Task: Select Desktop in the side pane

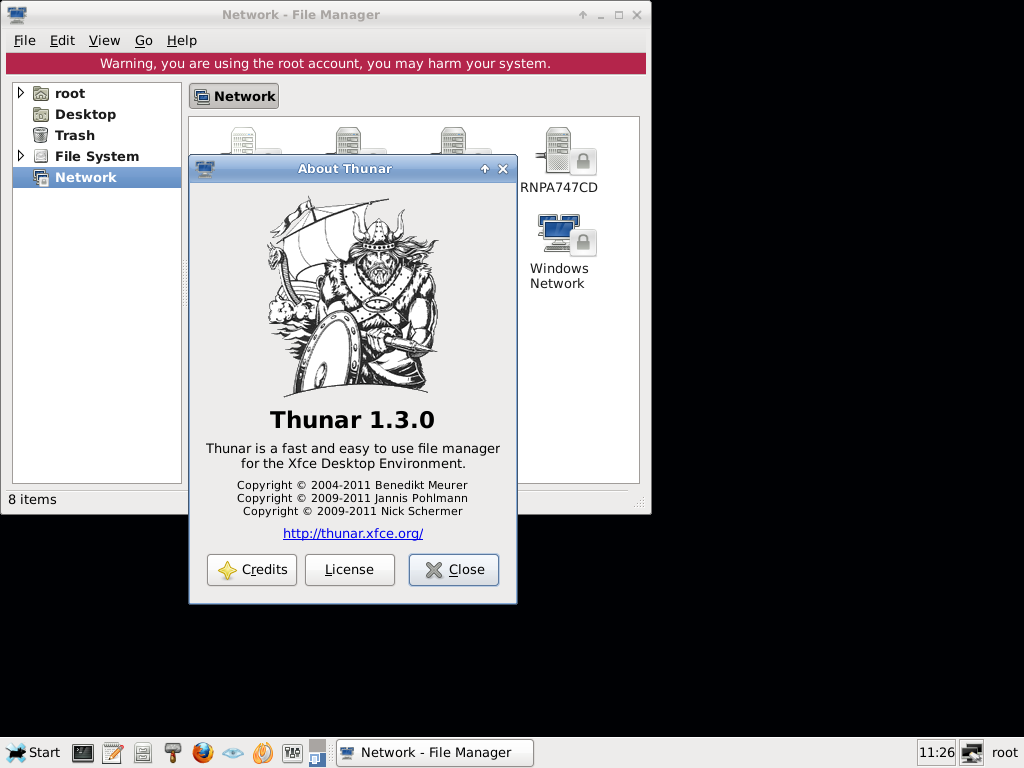Action: click(85, 114)
